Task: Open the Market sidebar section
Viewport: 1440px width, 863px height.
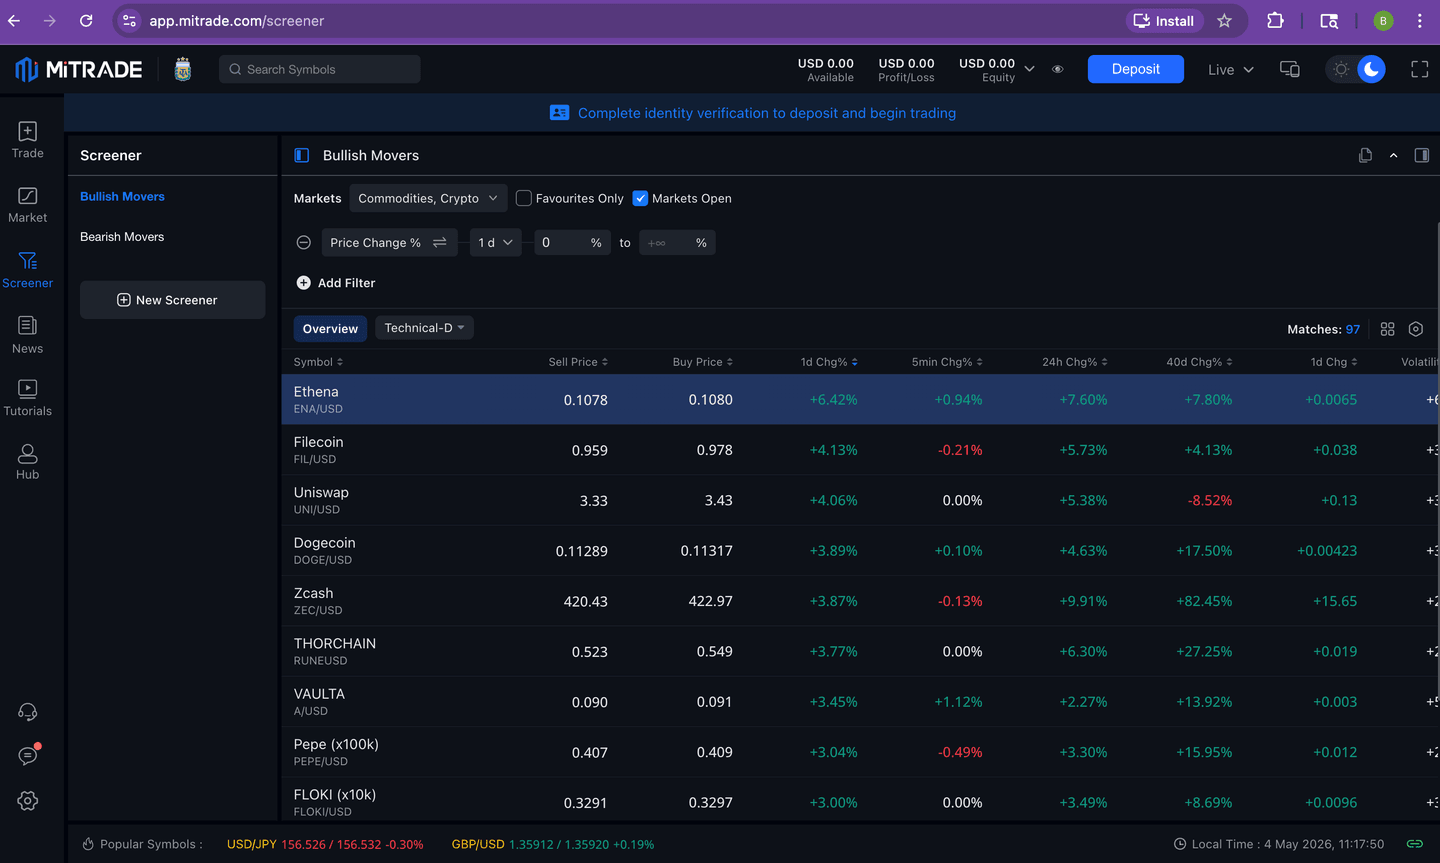Action: (x=28, y=205)
